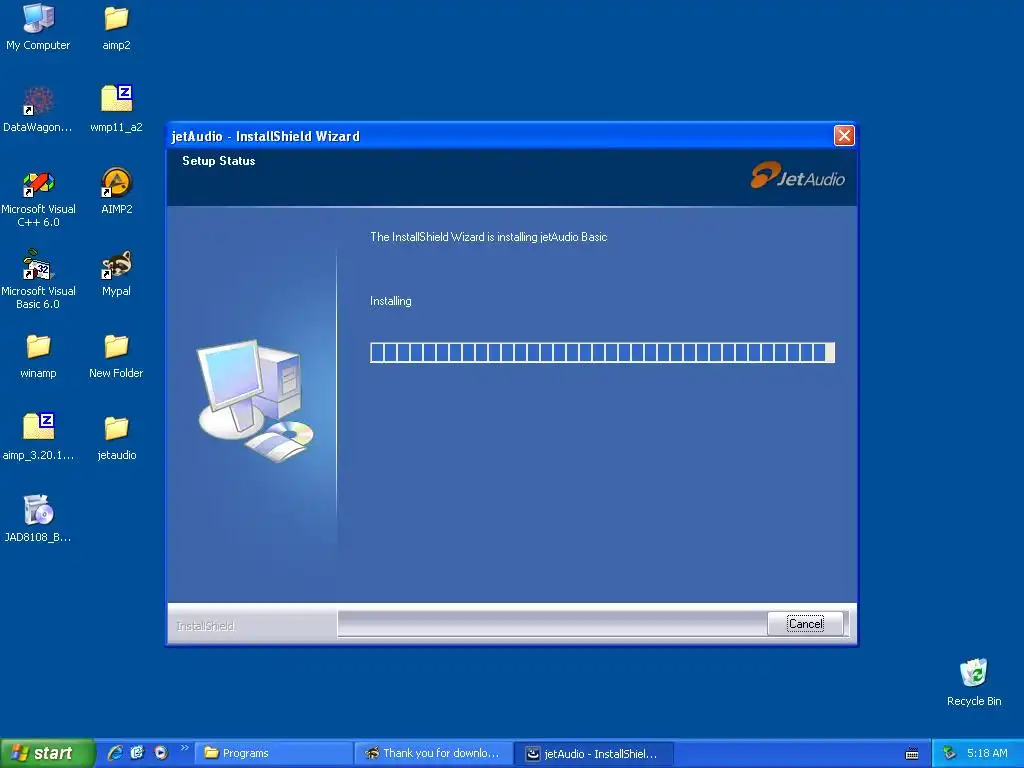1024x768 pixels.
Task: Click the 5:18 AM clock
Action: (x=987, y=754)
